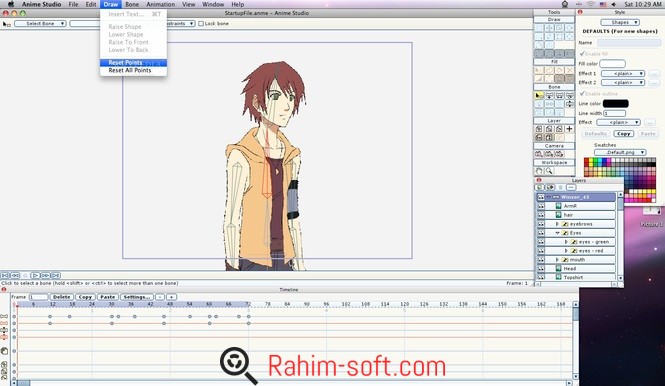Click the New Layer icon in Layers panel
This screenshot has height=386, width=665.
(x=539, y=187)
